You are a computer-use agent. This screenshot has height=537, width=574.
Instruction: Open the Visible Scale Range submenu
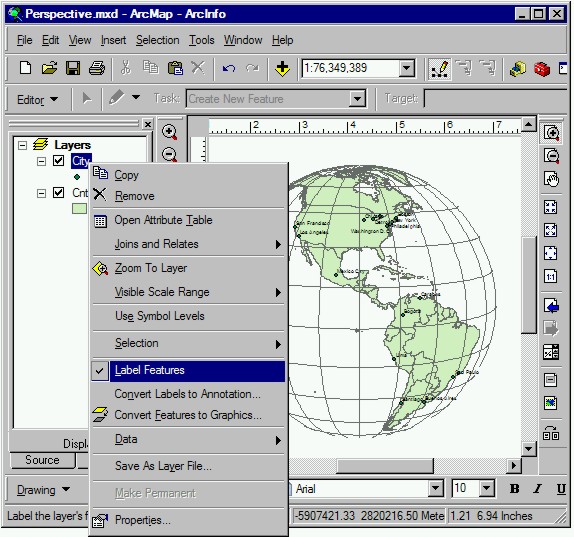click(x=188, y=292)
